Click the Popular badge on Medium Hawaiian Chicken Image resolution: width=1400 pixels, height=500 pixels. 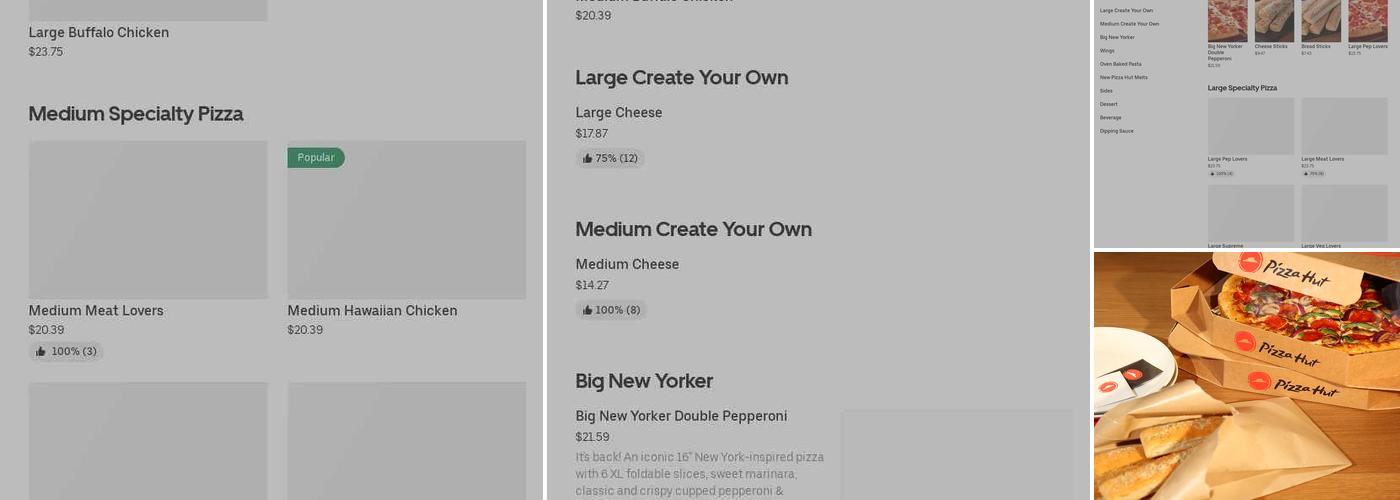click(x=316, y=158)
